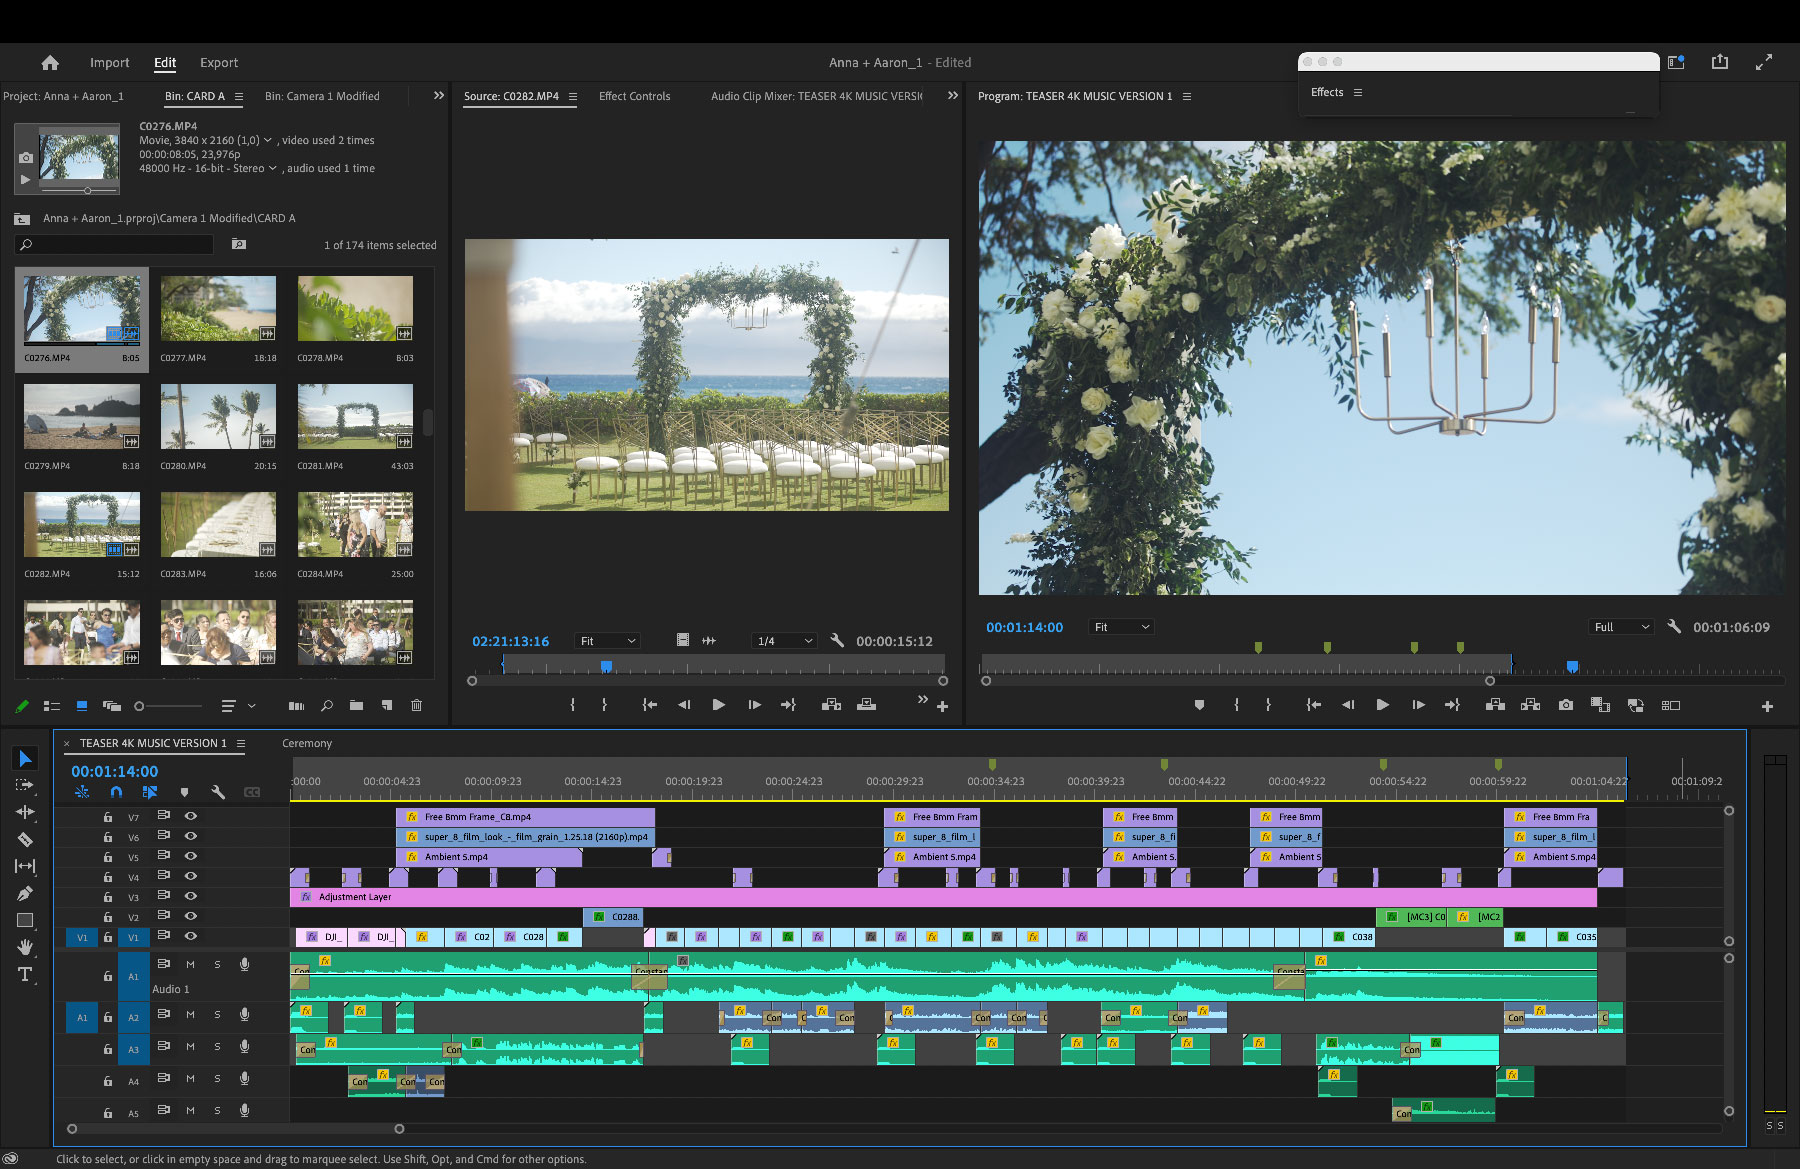Hide track V3 output with its eye icon

pyautogui.click(x=190, y=896)
